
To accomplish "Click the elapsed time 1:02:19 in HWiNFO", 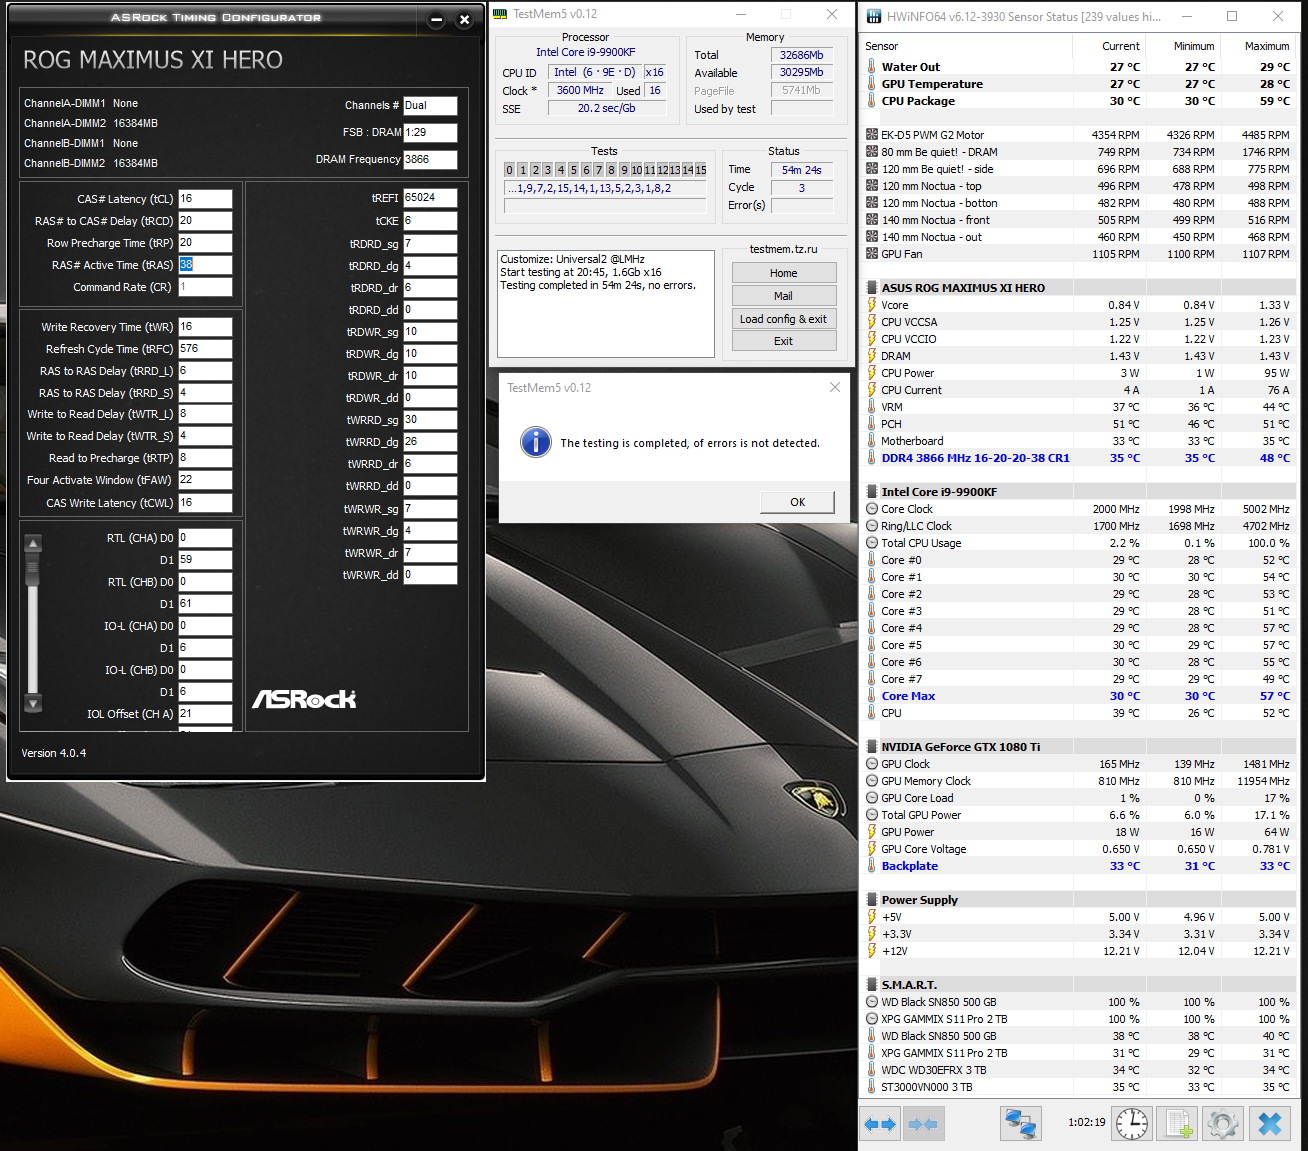I will 1087,1122.
